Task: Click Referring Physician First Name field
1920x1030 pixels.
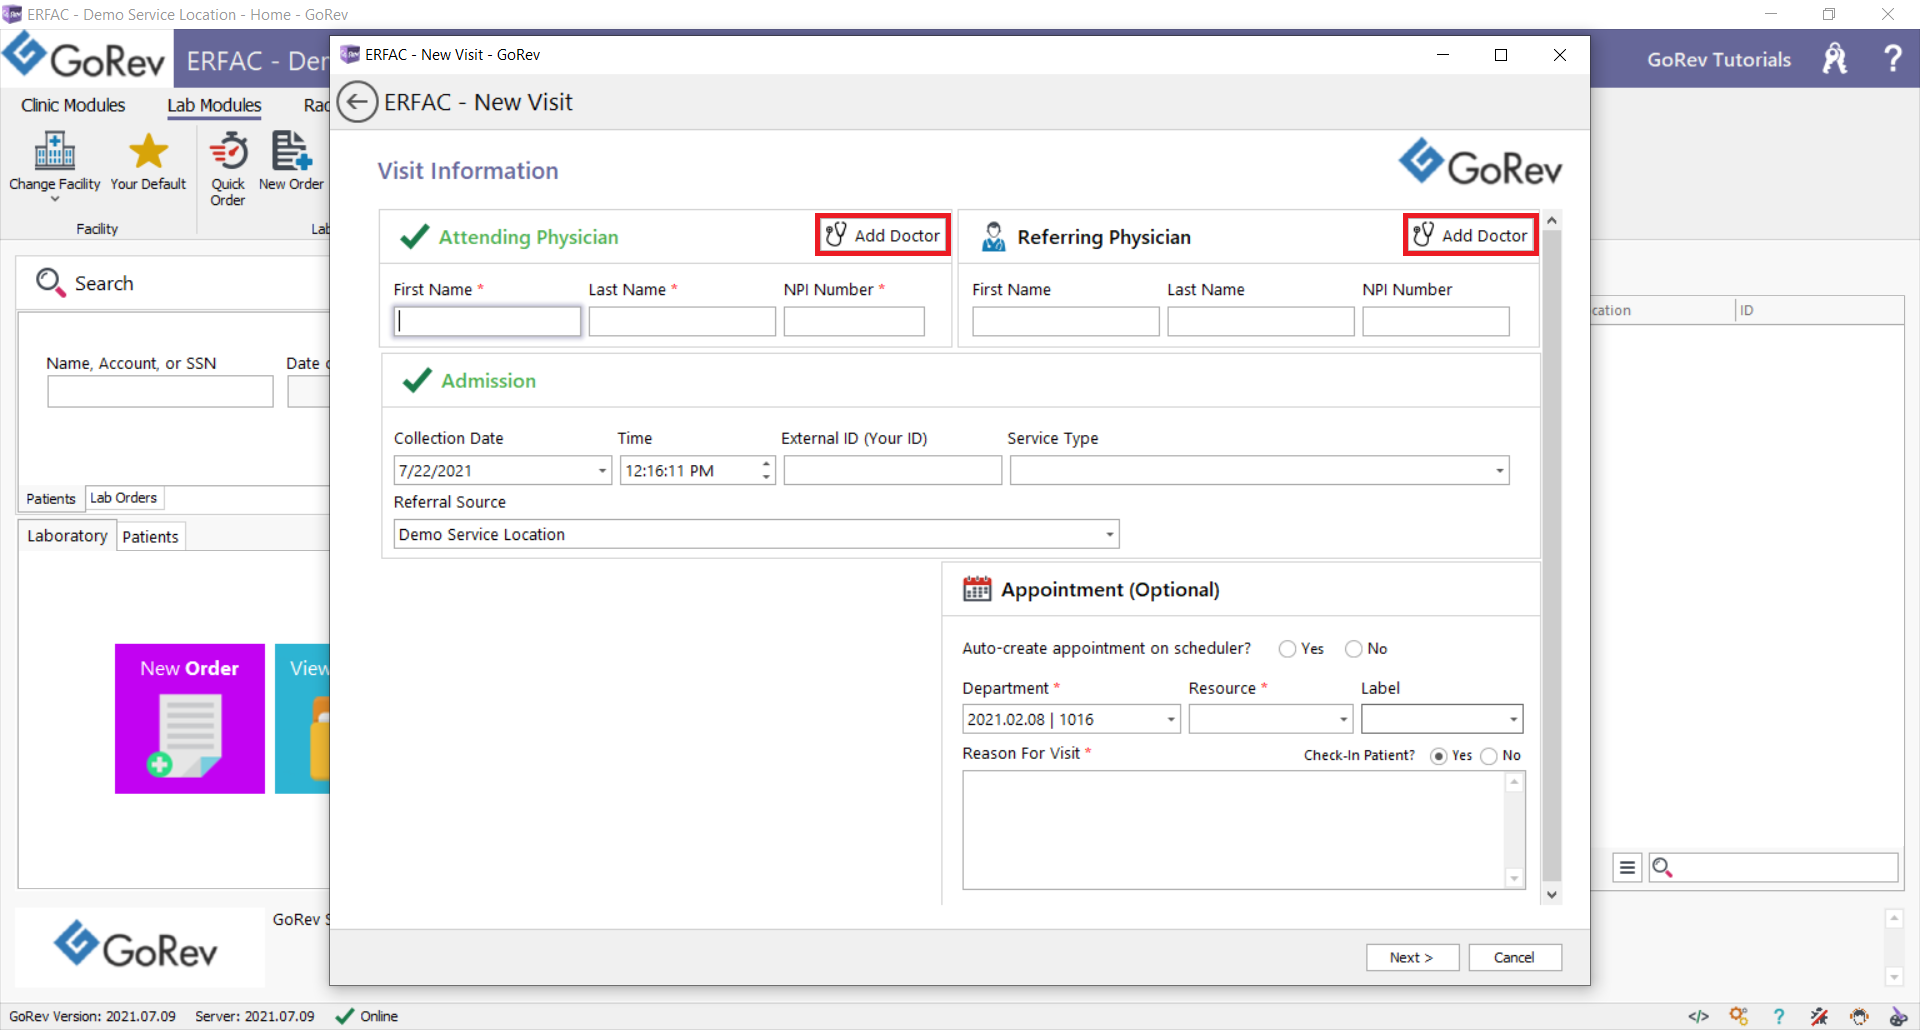Action: pos(1066,321)
